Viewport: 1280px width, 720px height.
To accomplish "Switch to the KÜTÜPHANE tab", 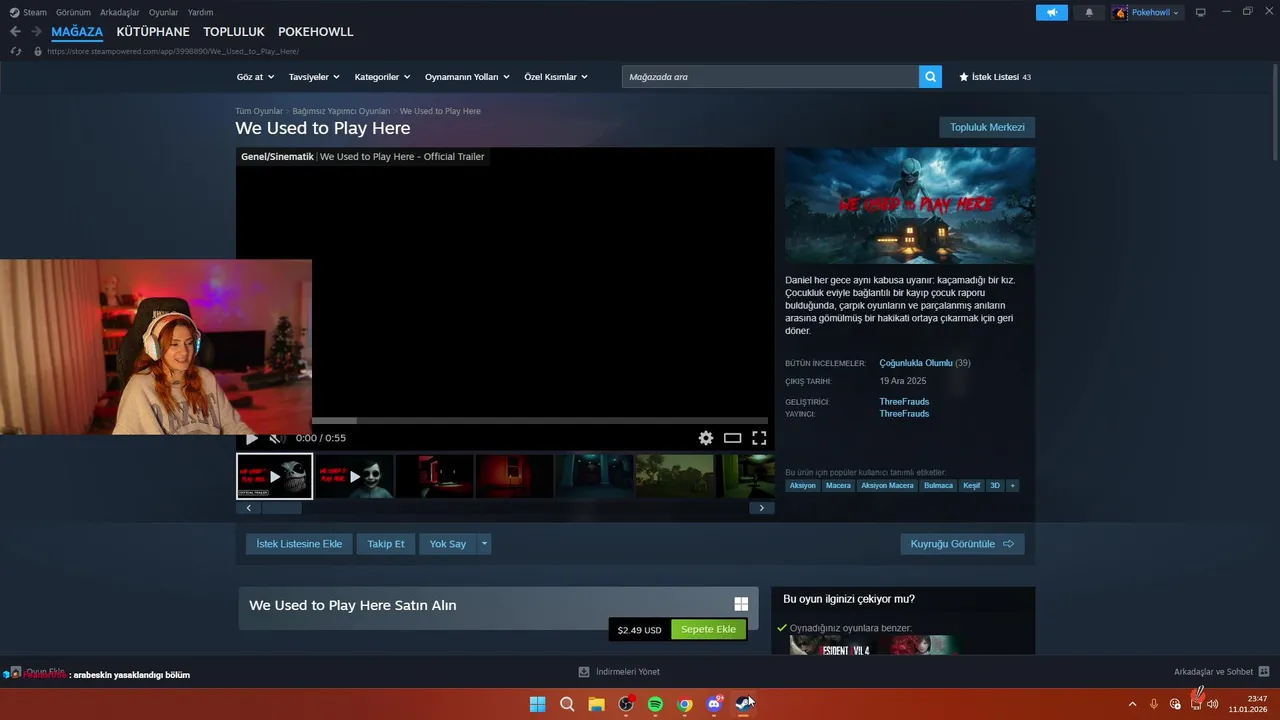I will [153, 32].
